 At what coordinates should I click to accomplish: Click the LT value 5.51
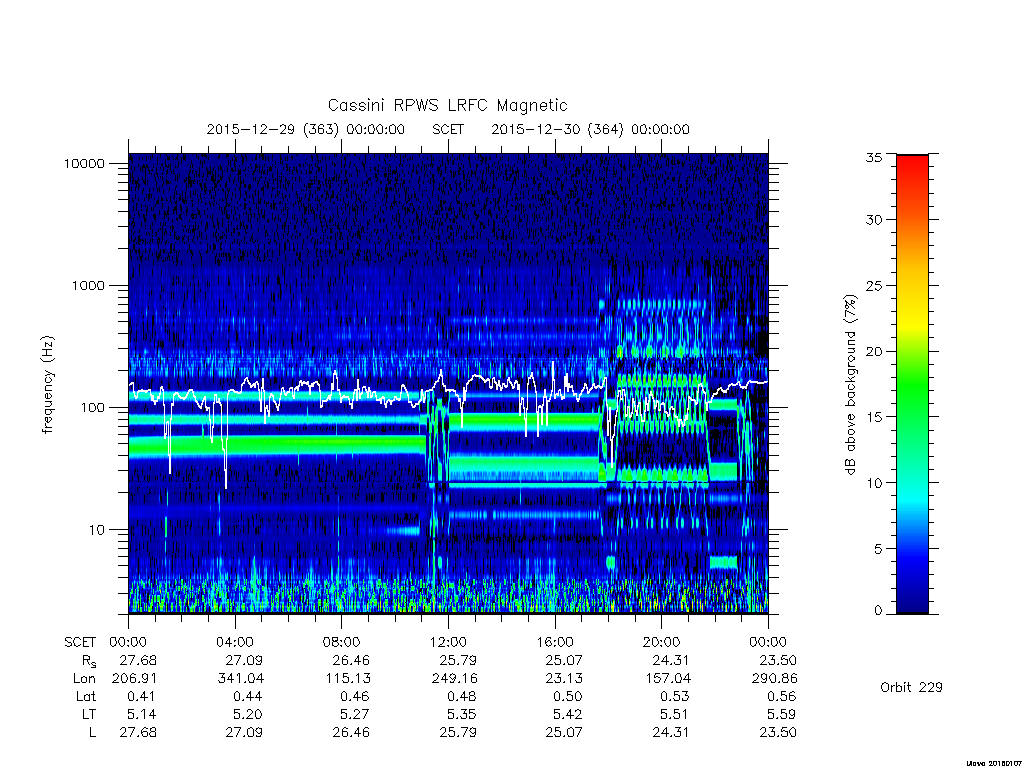click(x=675, y=714)
